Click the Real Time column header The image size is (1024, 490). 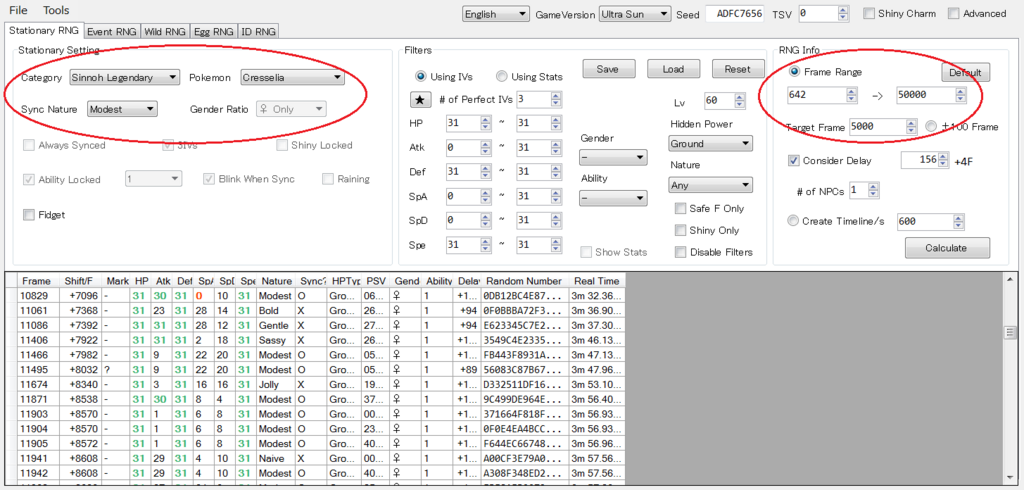(596, 281)
